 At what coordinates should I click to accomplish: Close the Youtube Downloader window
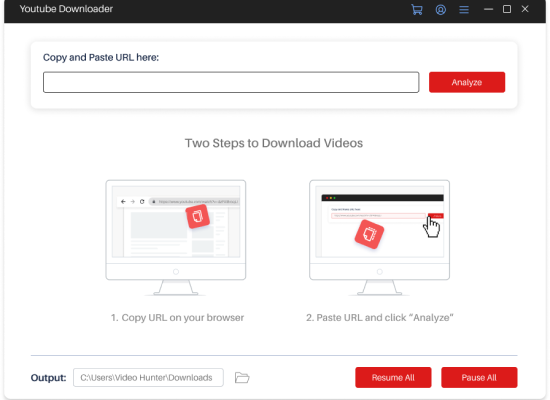click(x=525, y=9)
